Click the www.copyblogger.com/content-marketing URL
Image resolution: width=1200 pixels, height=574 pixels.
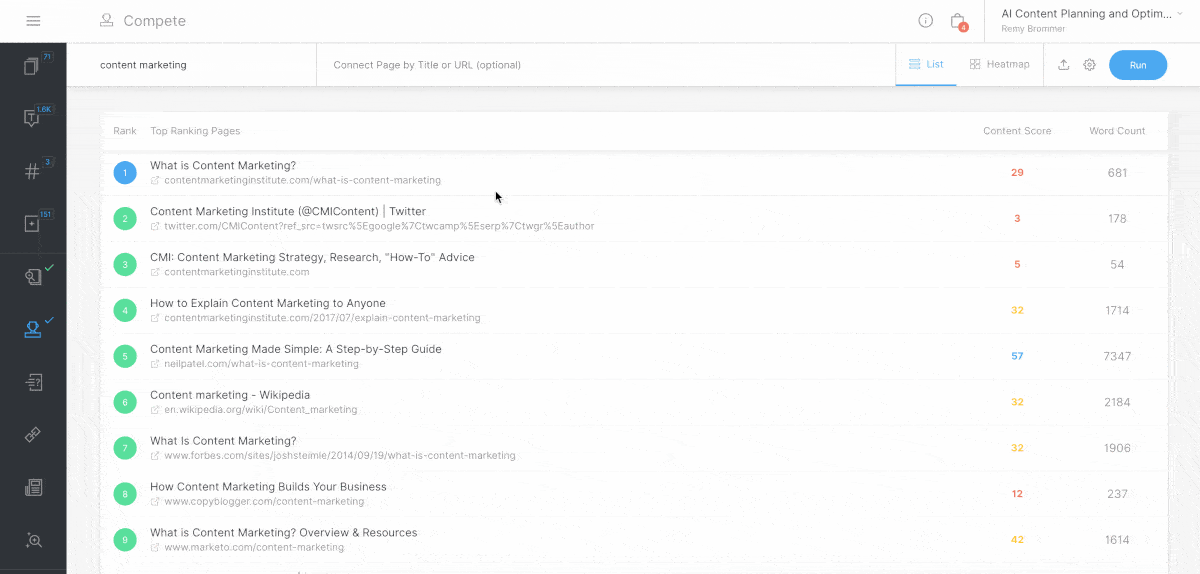(x=264, y=502)
